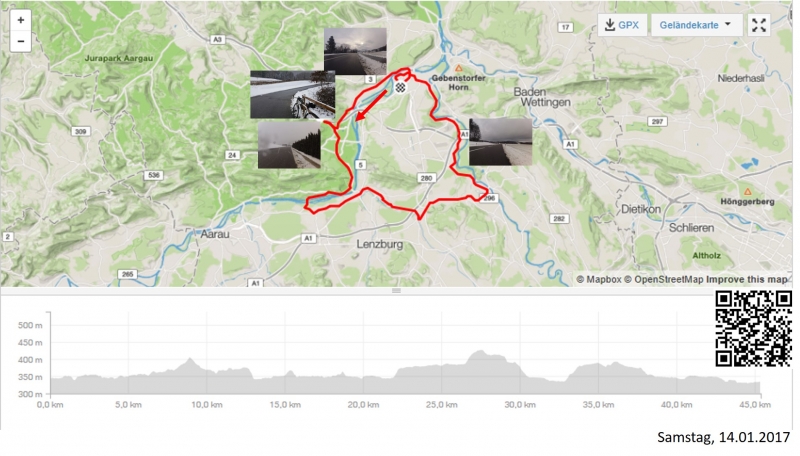Screen dimensions: 800x456
Task: Open the photo with bicycle at railing
Action: [x=292, y=95]
